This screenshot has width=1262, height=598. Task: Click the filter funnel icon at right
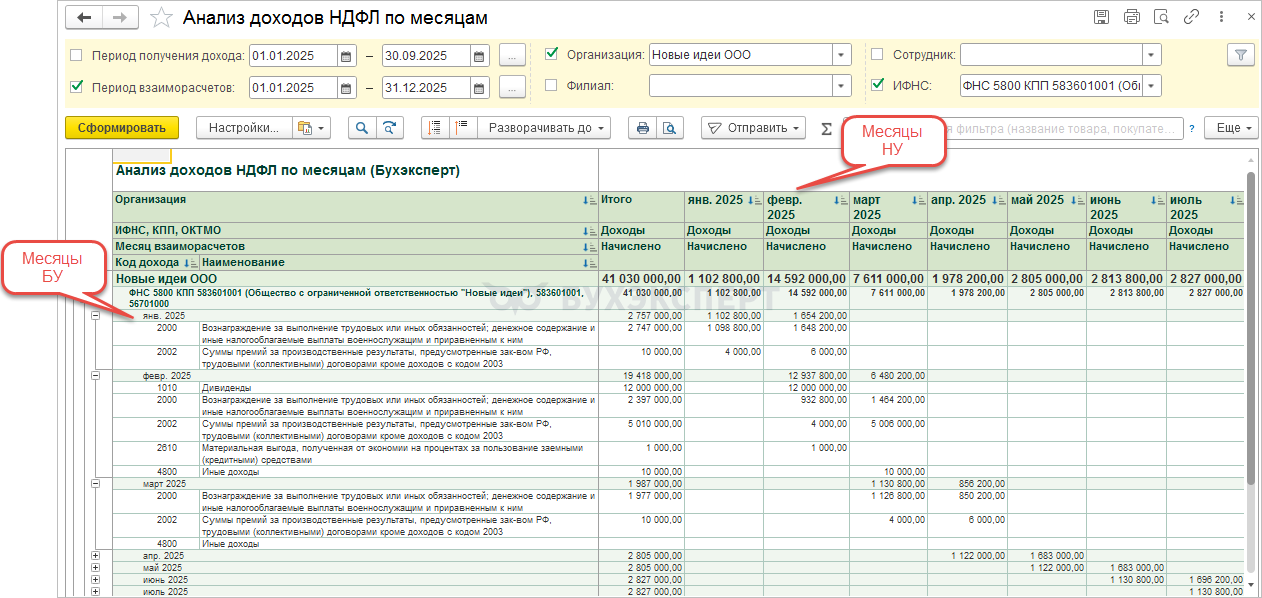click(x=1240, y=56)
